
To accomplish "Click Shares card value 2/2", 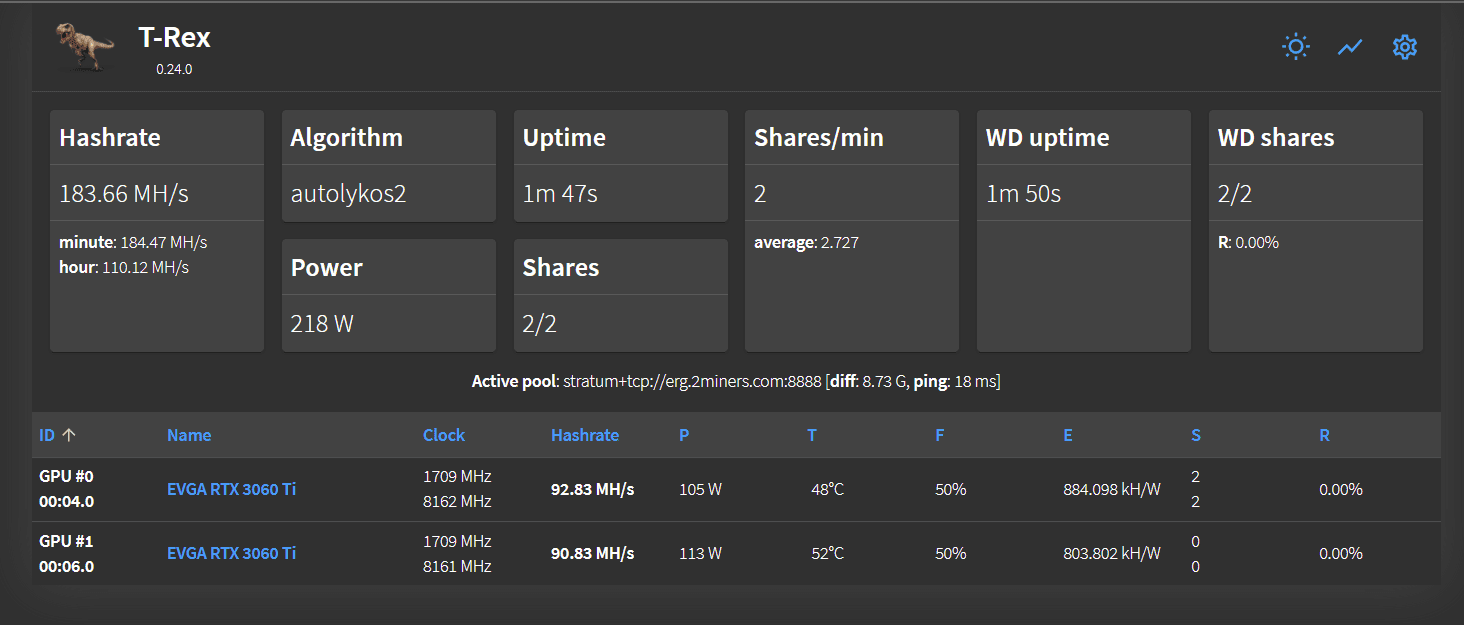I will [540, 323].
